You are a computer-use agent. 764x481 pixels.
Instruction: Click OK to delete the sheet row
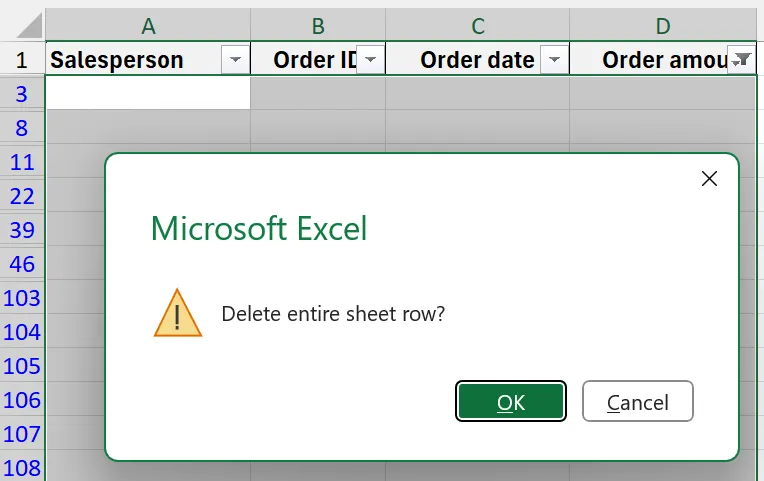pos(511,402)
